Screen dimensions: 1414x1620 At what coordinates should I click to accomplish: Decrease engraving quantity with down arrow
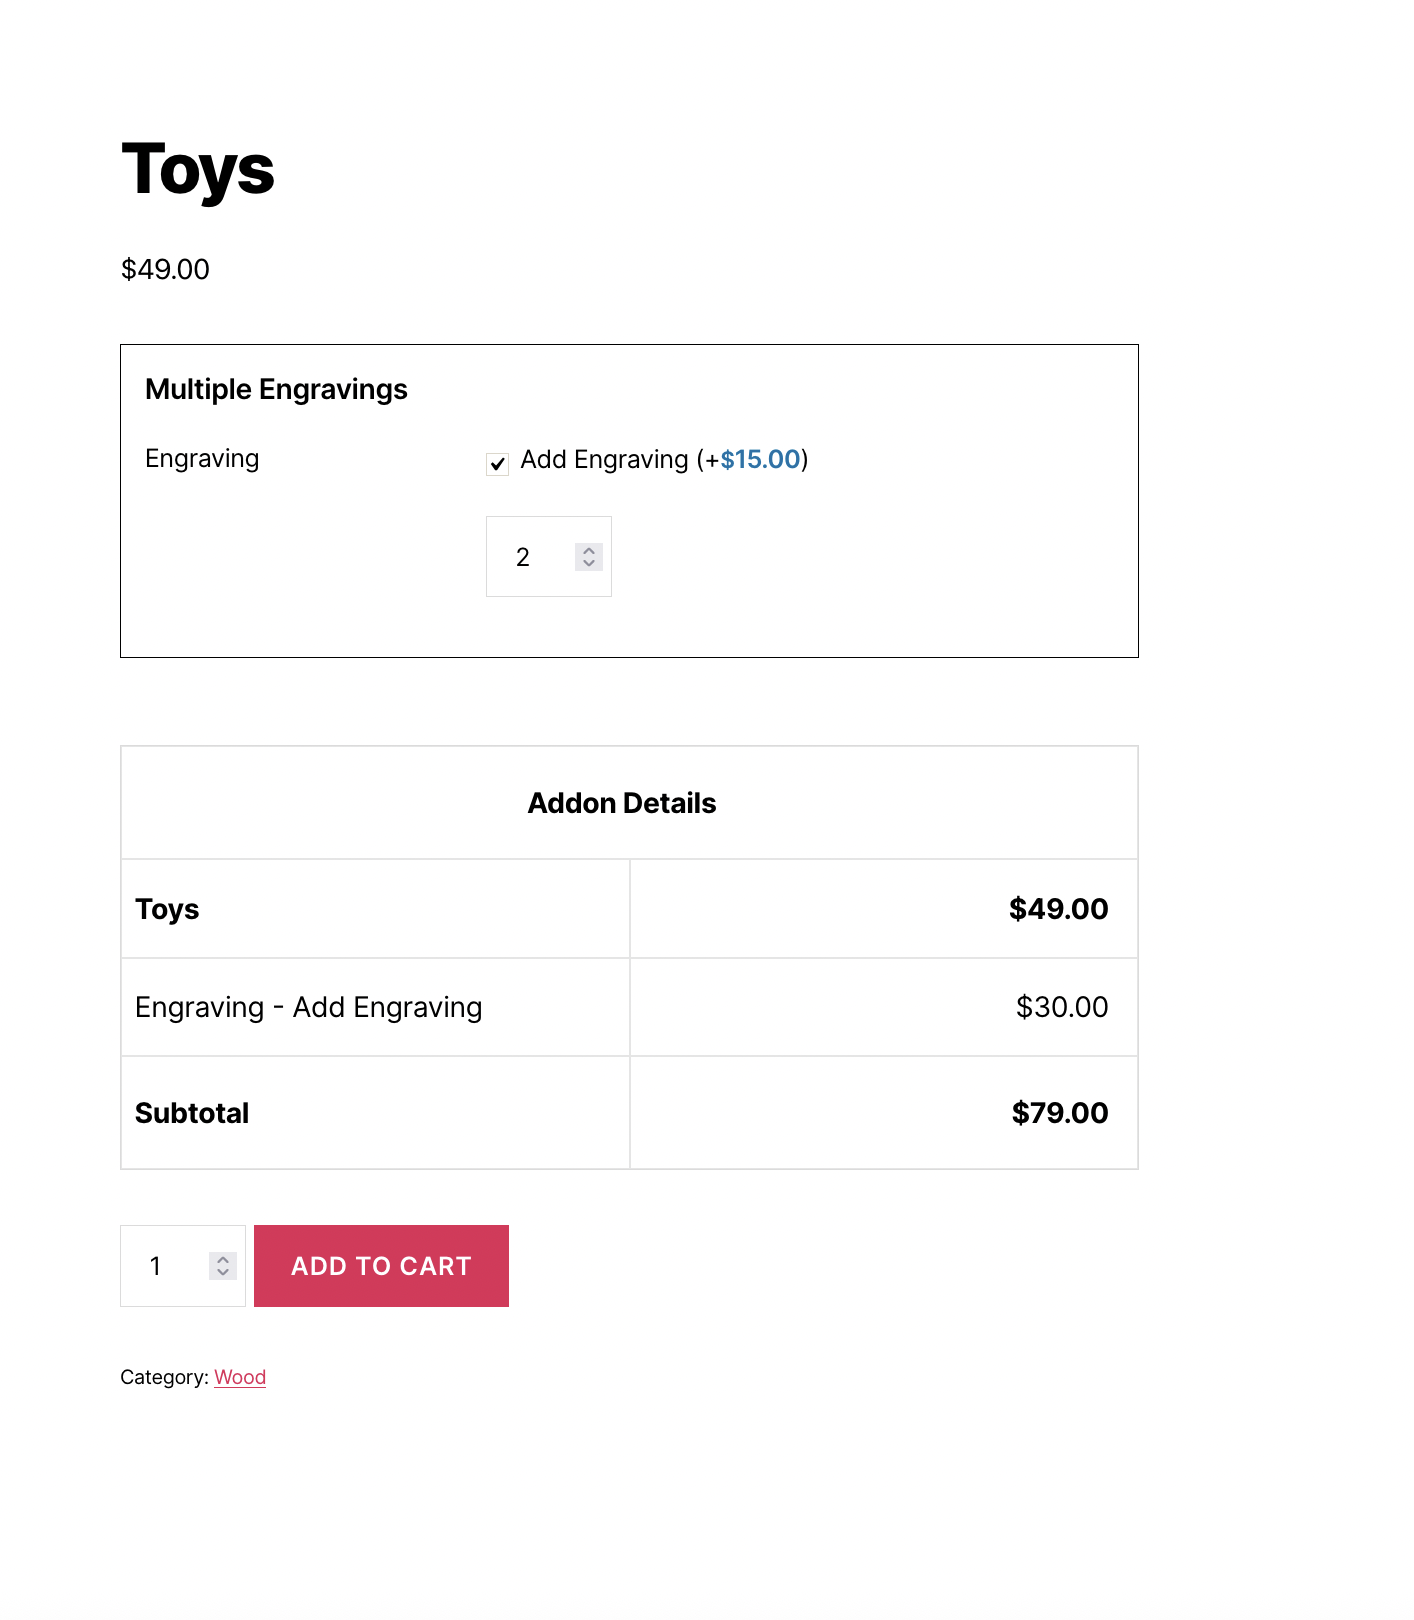pos(589,564)
